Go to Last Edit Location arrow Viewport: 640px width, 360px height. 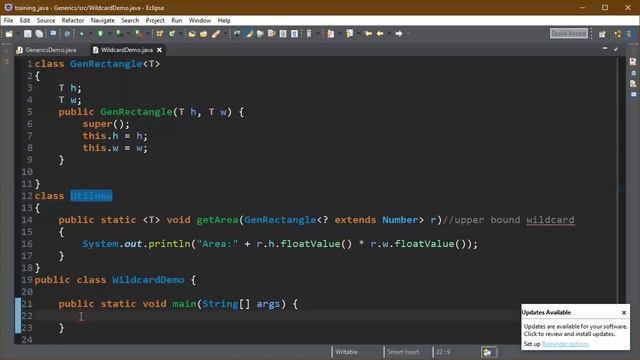368,33
